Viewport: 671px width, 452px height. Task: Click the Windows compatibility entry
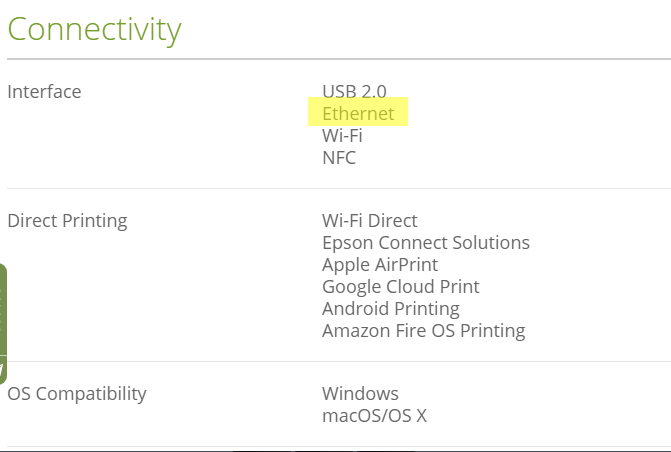(360, 394)
